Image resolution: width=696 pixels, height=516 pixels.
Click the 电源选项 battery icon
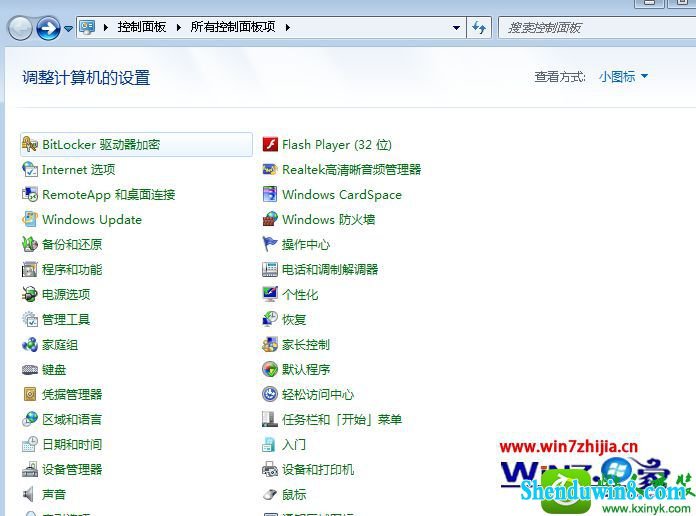tap(30, 294)
